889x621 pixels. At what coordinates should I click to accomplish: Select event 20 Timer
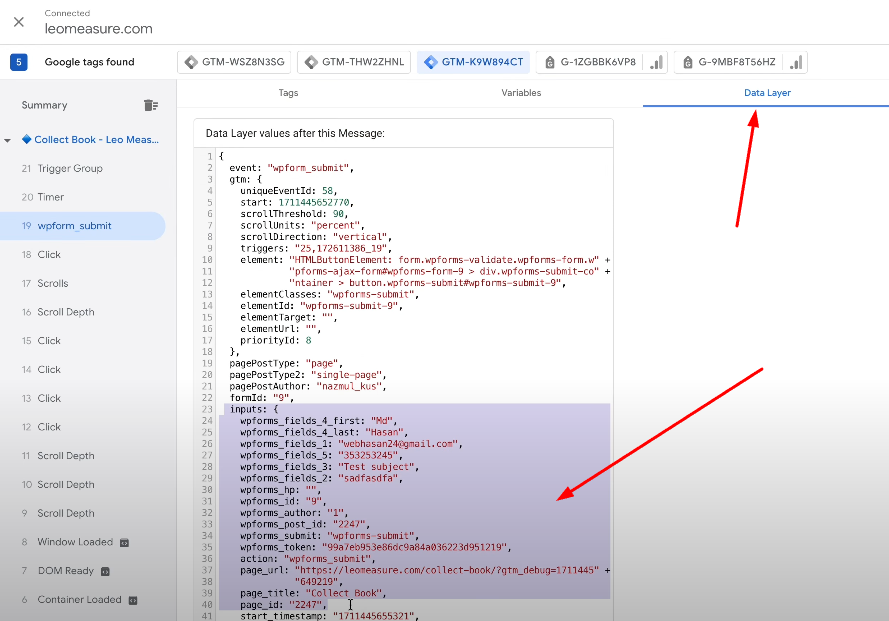coord(83,197)
